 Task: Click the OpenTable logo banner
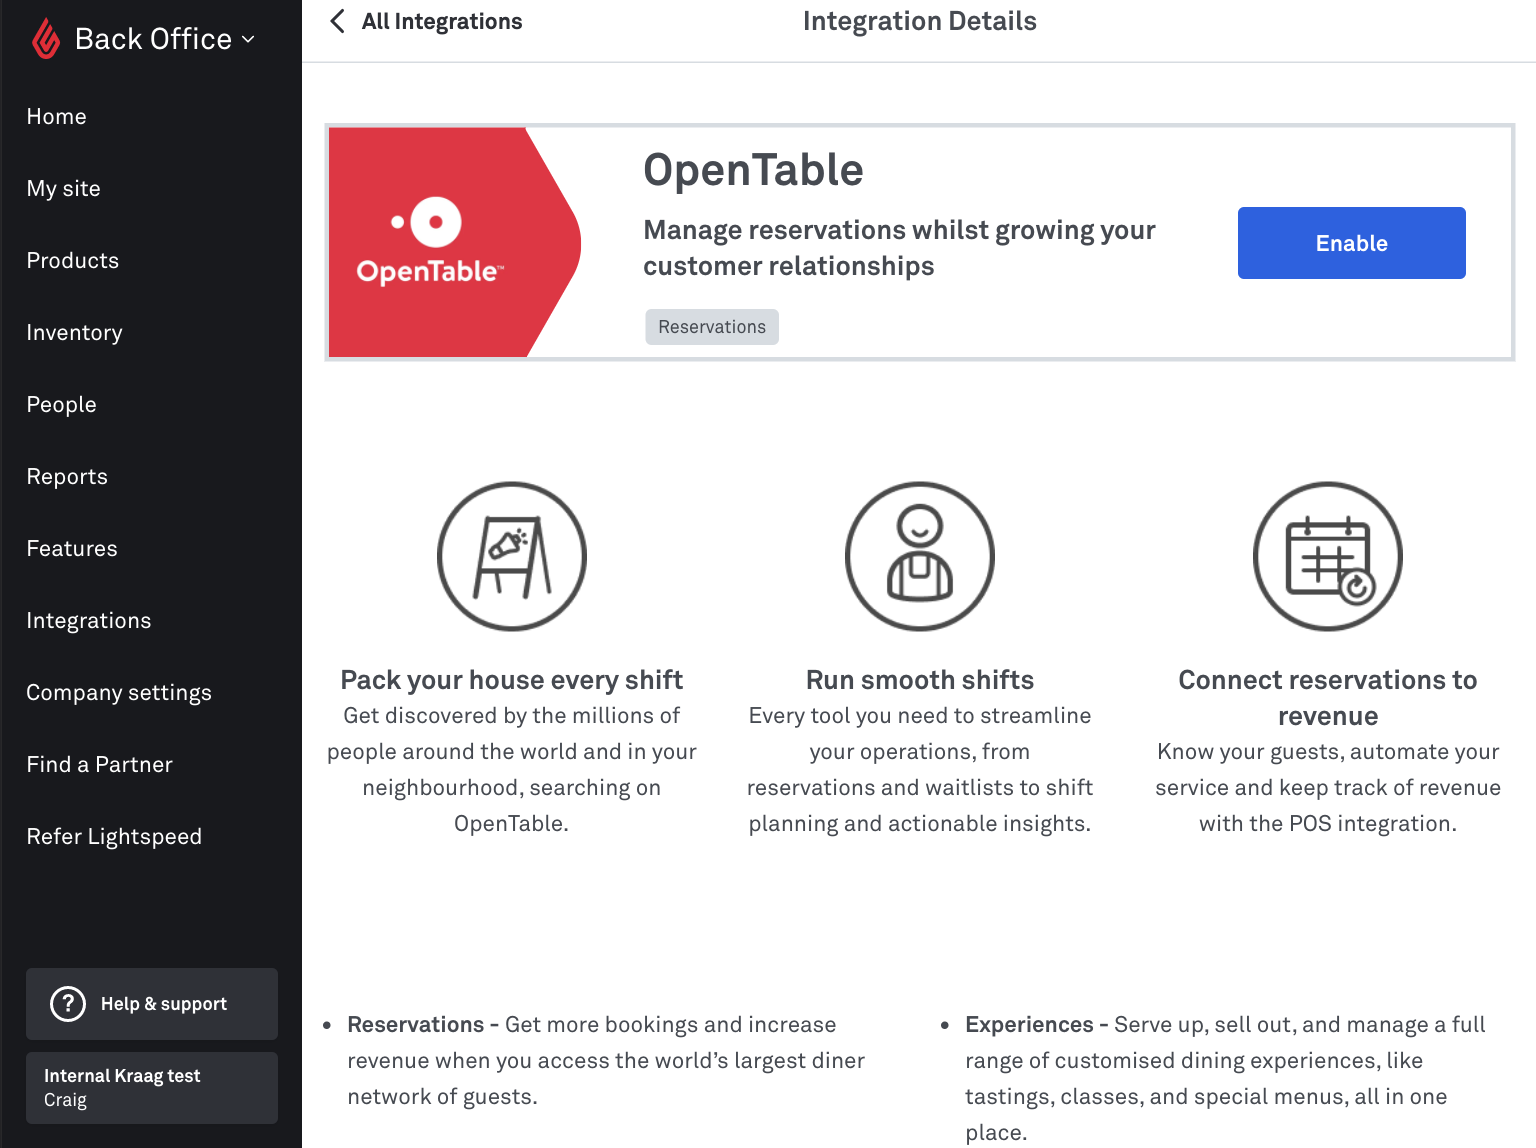coord(455,242)
